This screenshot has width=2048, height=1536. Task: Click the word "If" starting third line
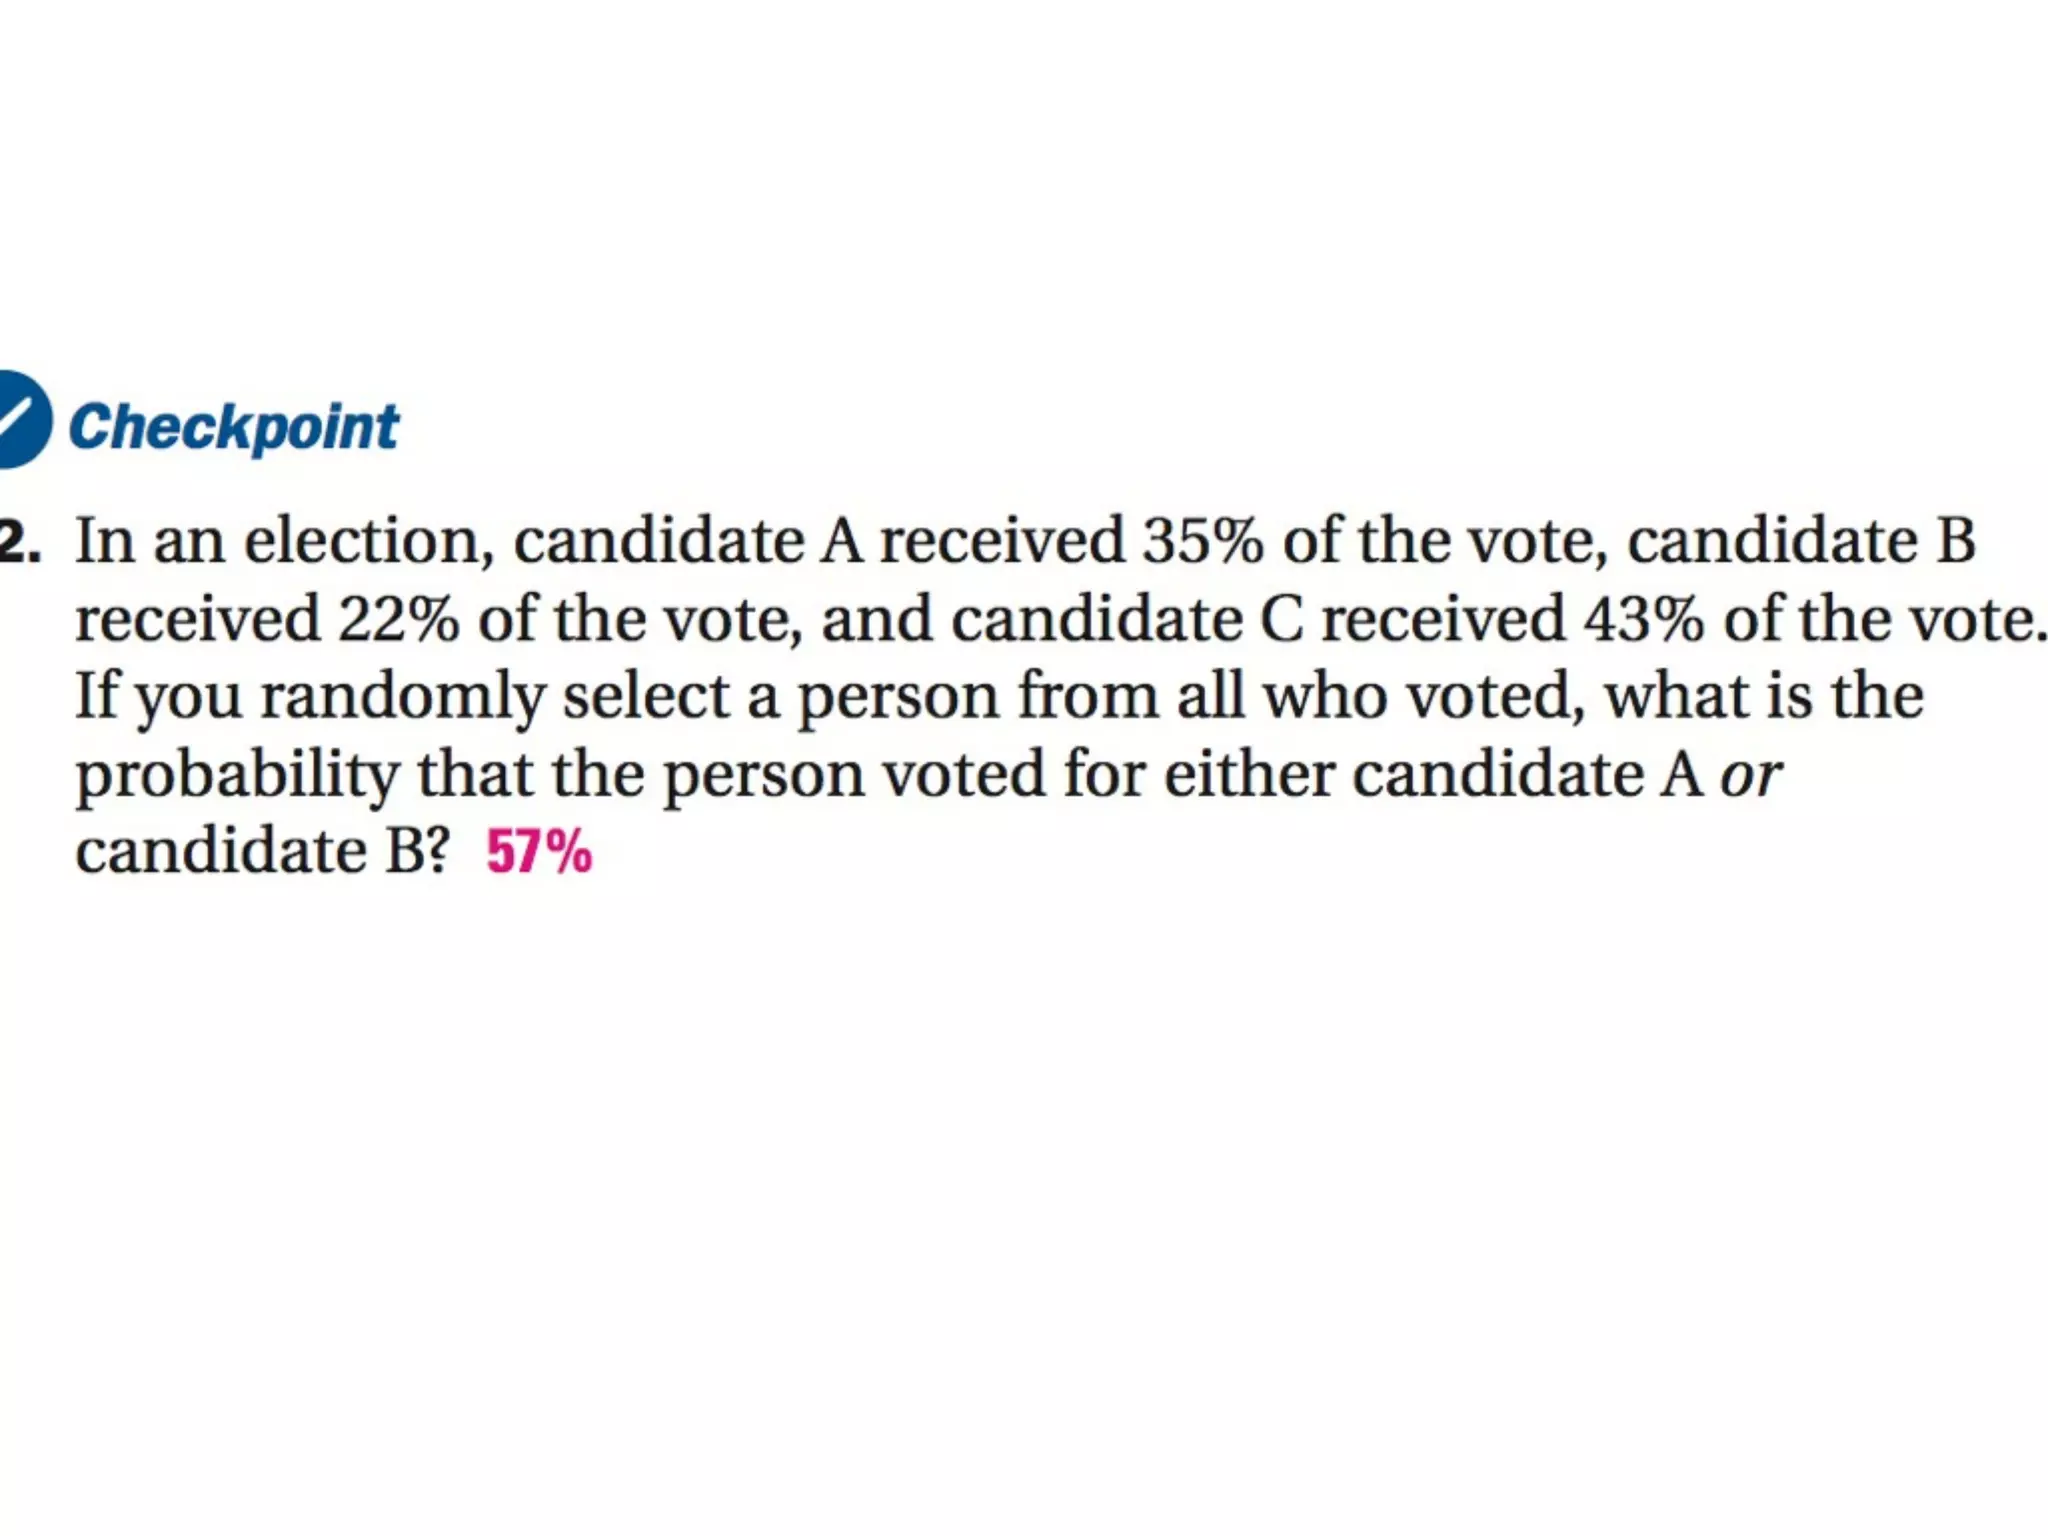96,696
